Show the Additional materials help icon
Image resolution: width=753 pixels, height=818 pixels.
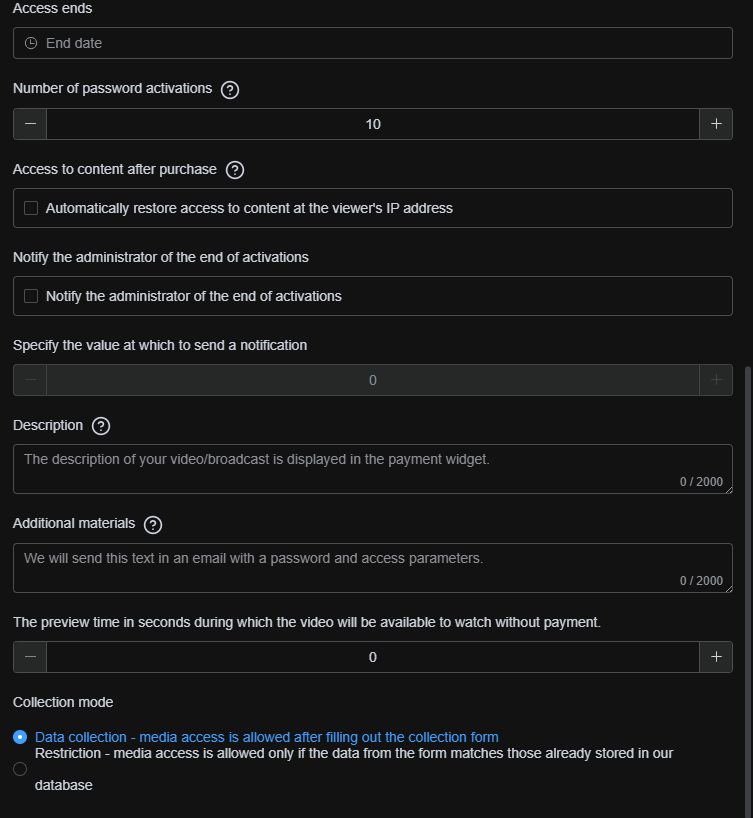point(153,525)
